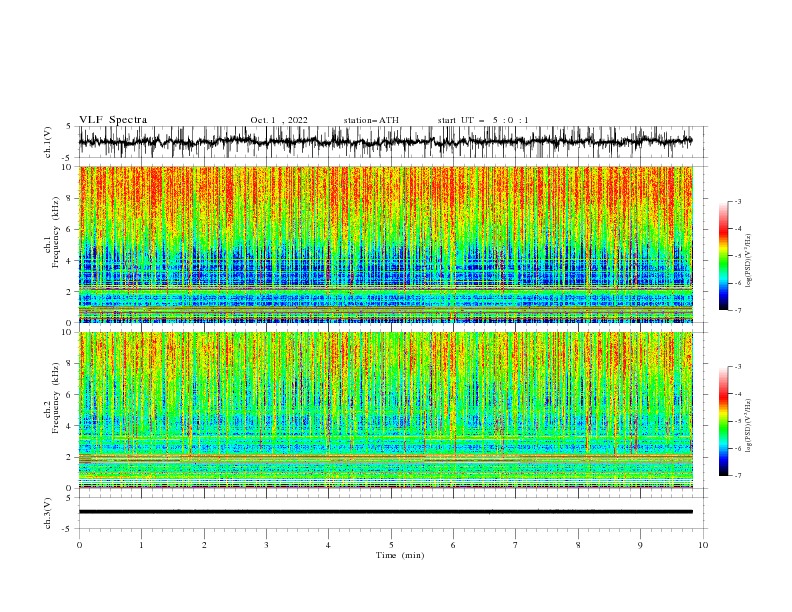Click the color scale bar beside ch.2 spectrogram
Image resolution: width=792 pixels, height=612 pixels.
724,421
